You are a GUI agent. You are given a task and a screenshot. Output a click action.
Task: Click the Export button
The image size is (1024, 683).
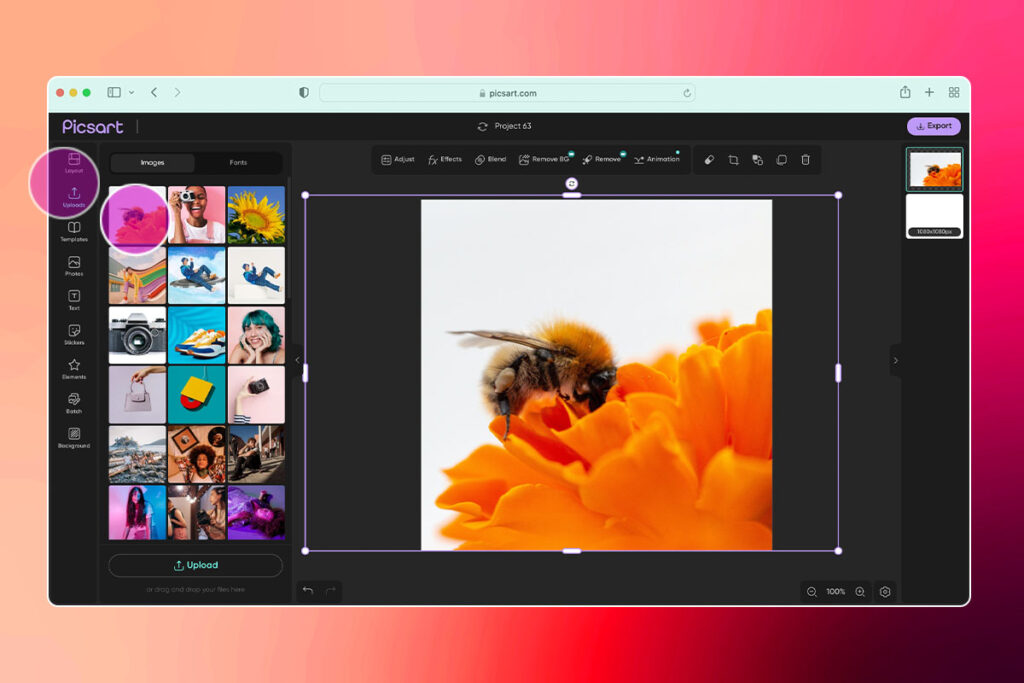click(x=934, y=126)
